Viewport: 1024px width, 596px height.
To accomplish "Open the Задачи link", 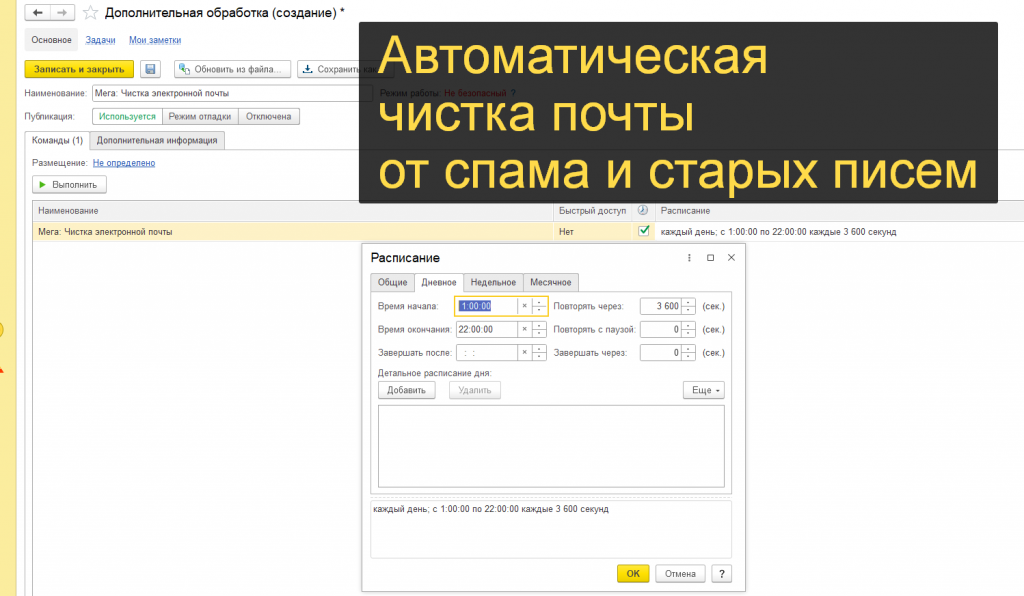I will pyautogui.click(x=100, y=40).
